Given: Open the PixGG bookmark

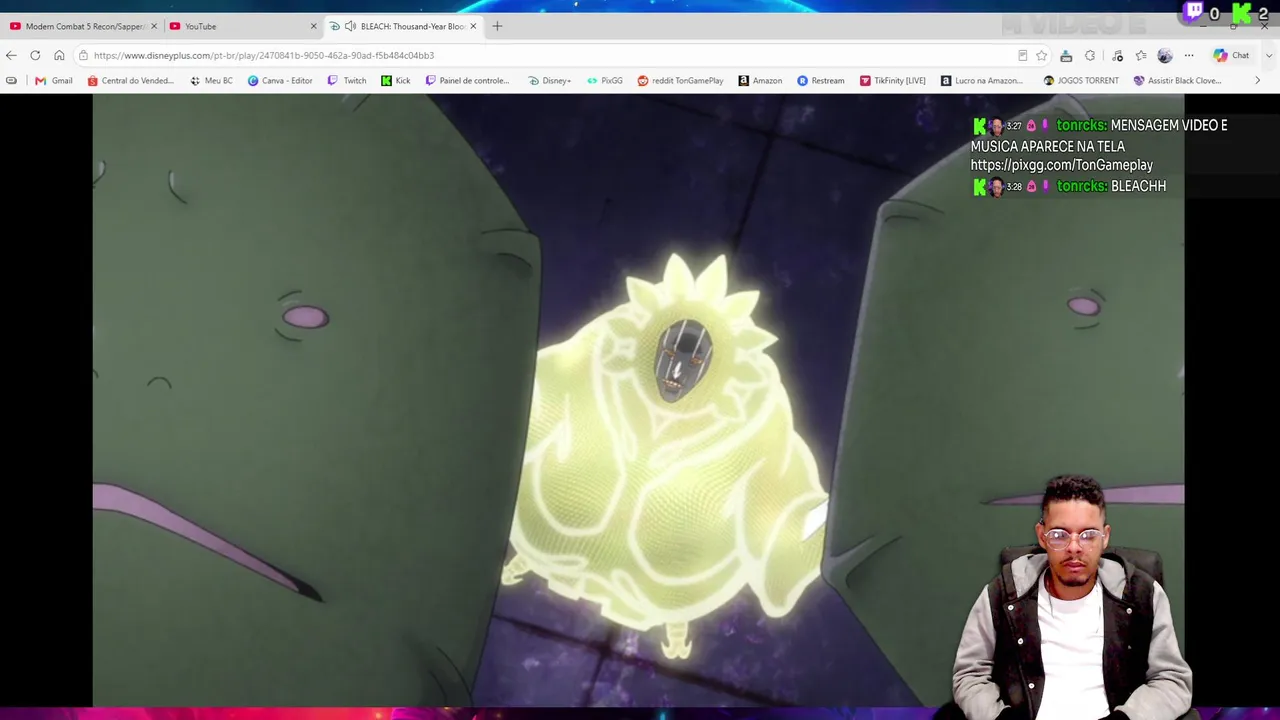Looking at the screenshot, I should (605, 80).
